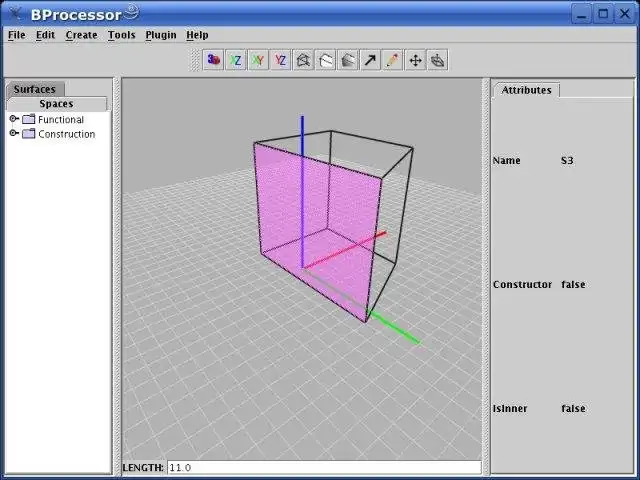The height and width of the screenshot is (480, 640).
Task: Minimize the BProcessor window
Action: (581, 14)
